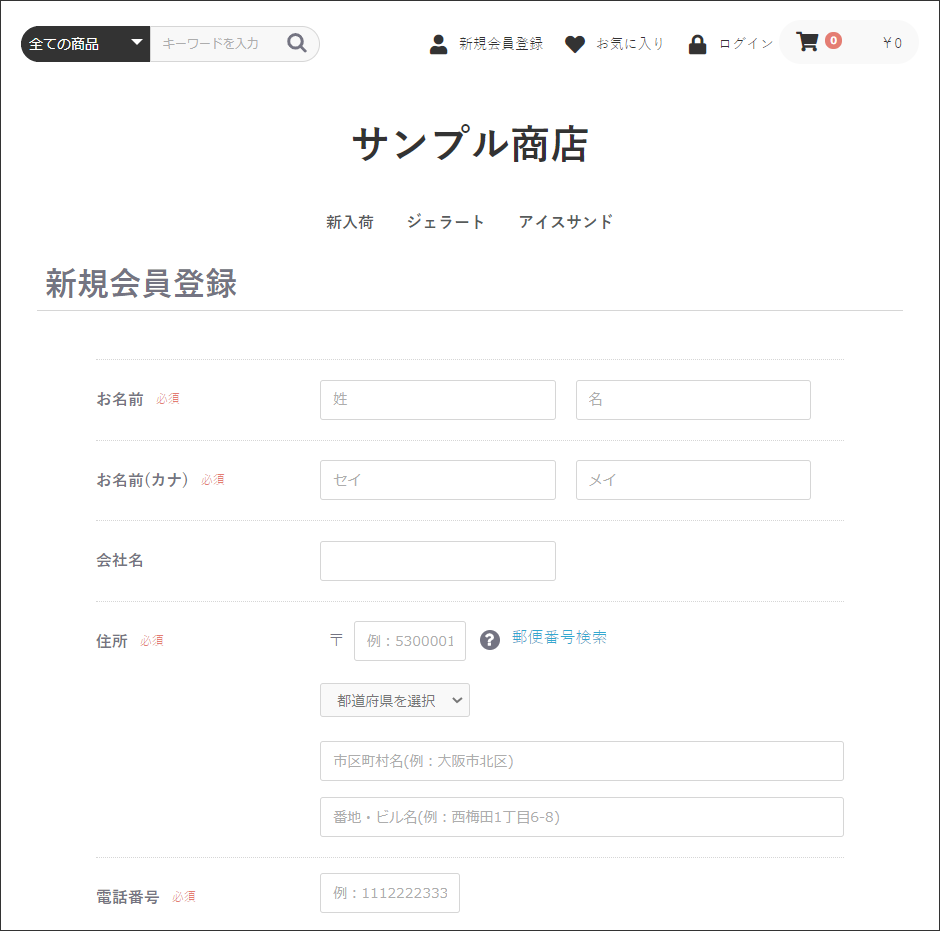This screenshot has height=931, width=940.
Task: Click the サンプル商店 store title
Action: click(470, 145)
